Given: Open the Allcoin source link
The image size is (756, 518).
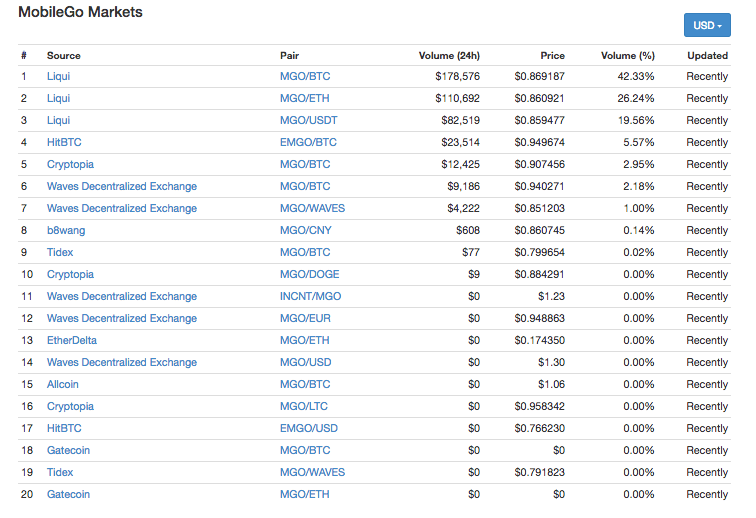Looking at the screenshot, I should tap(63, 384).
